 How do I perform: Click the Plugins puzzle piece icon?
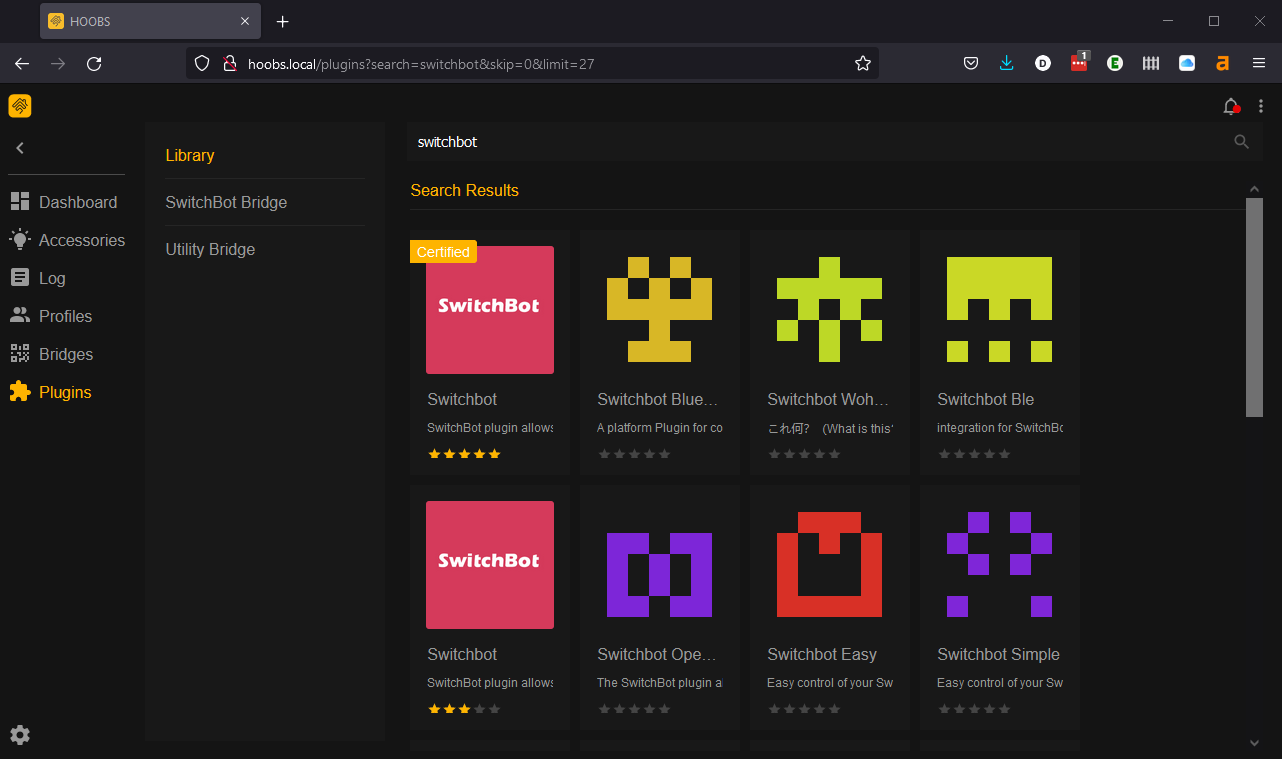coord(20,392)
